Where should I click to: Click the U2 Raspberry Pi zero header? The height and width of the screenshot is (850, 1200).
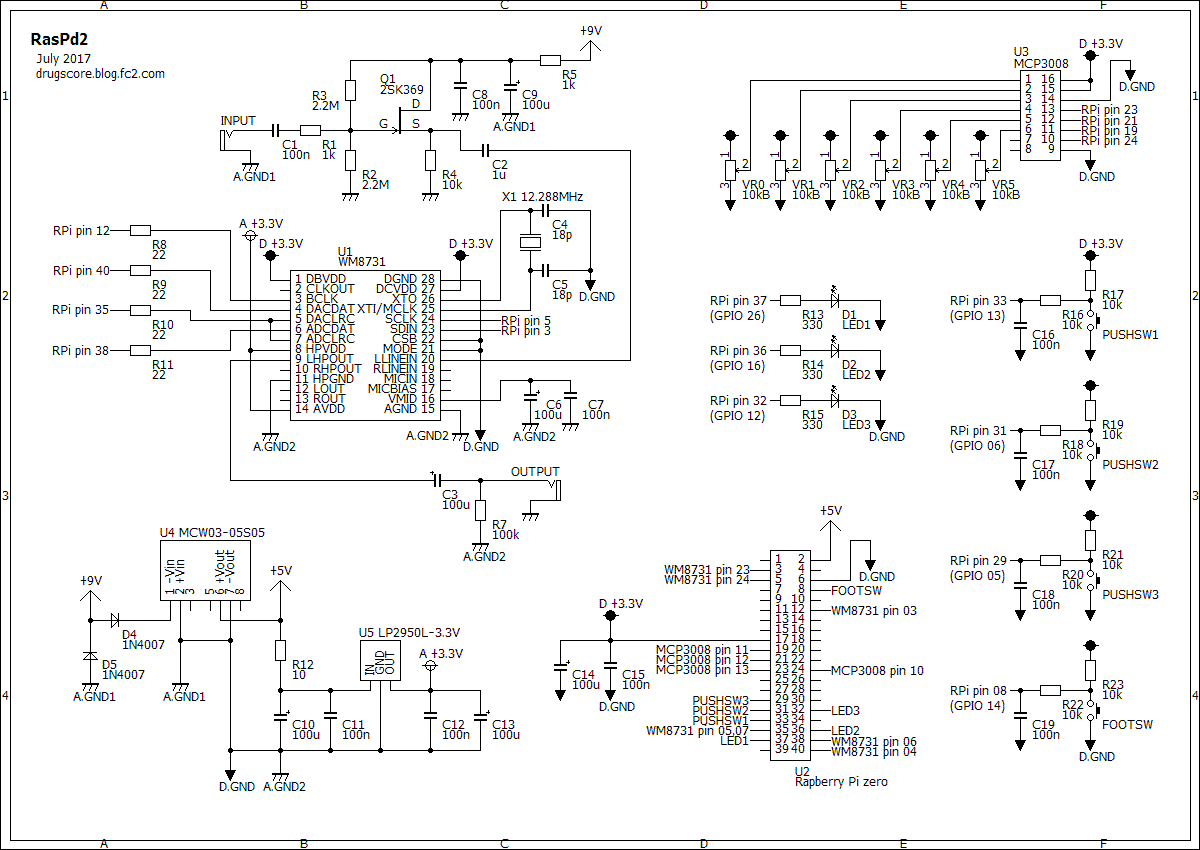[x=789, y=653]
